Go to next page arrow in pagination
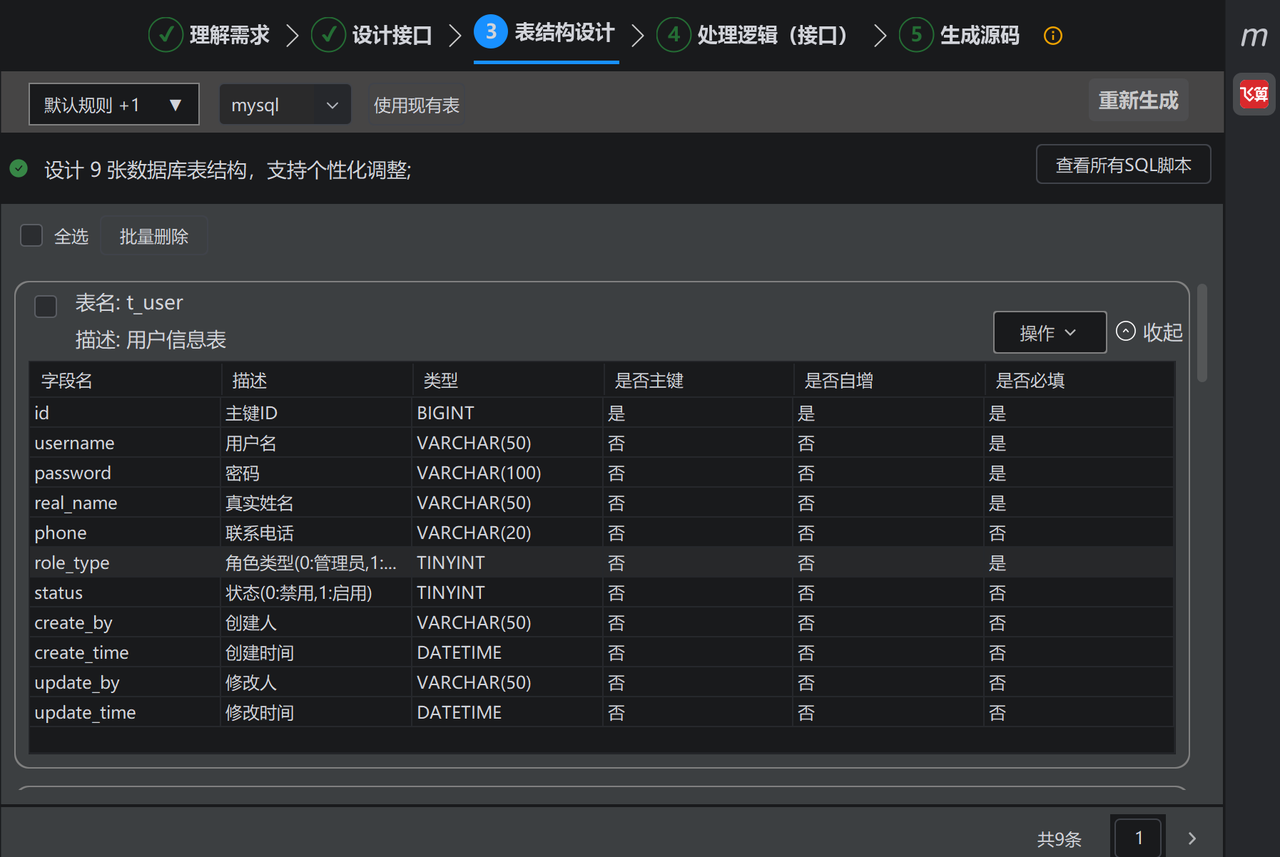The height and width of the screenshot is (857, 1280). point(1192,839)
